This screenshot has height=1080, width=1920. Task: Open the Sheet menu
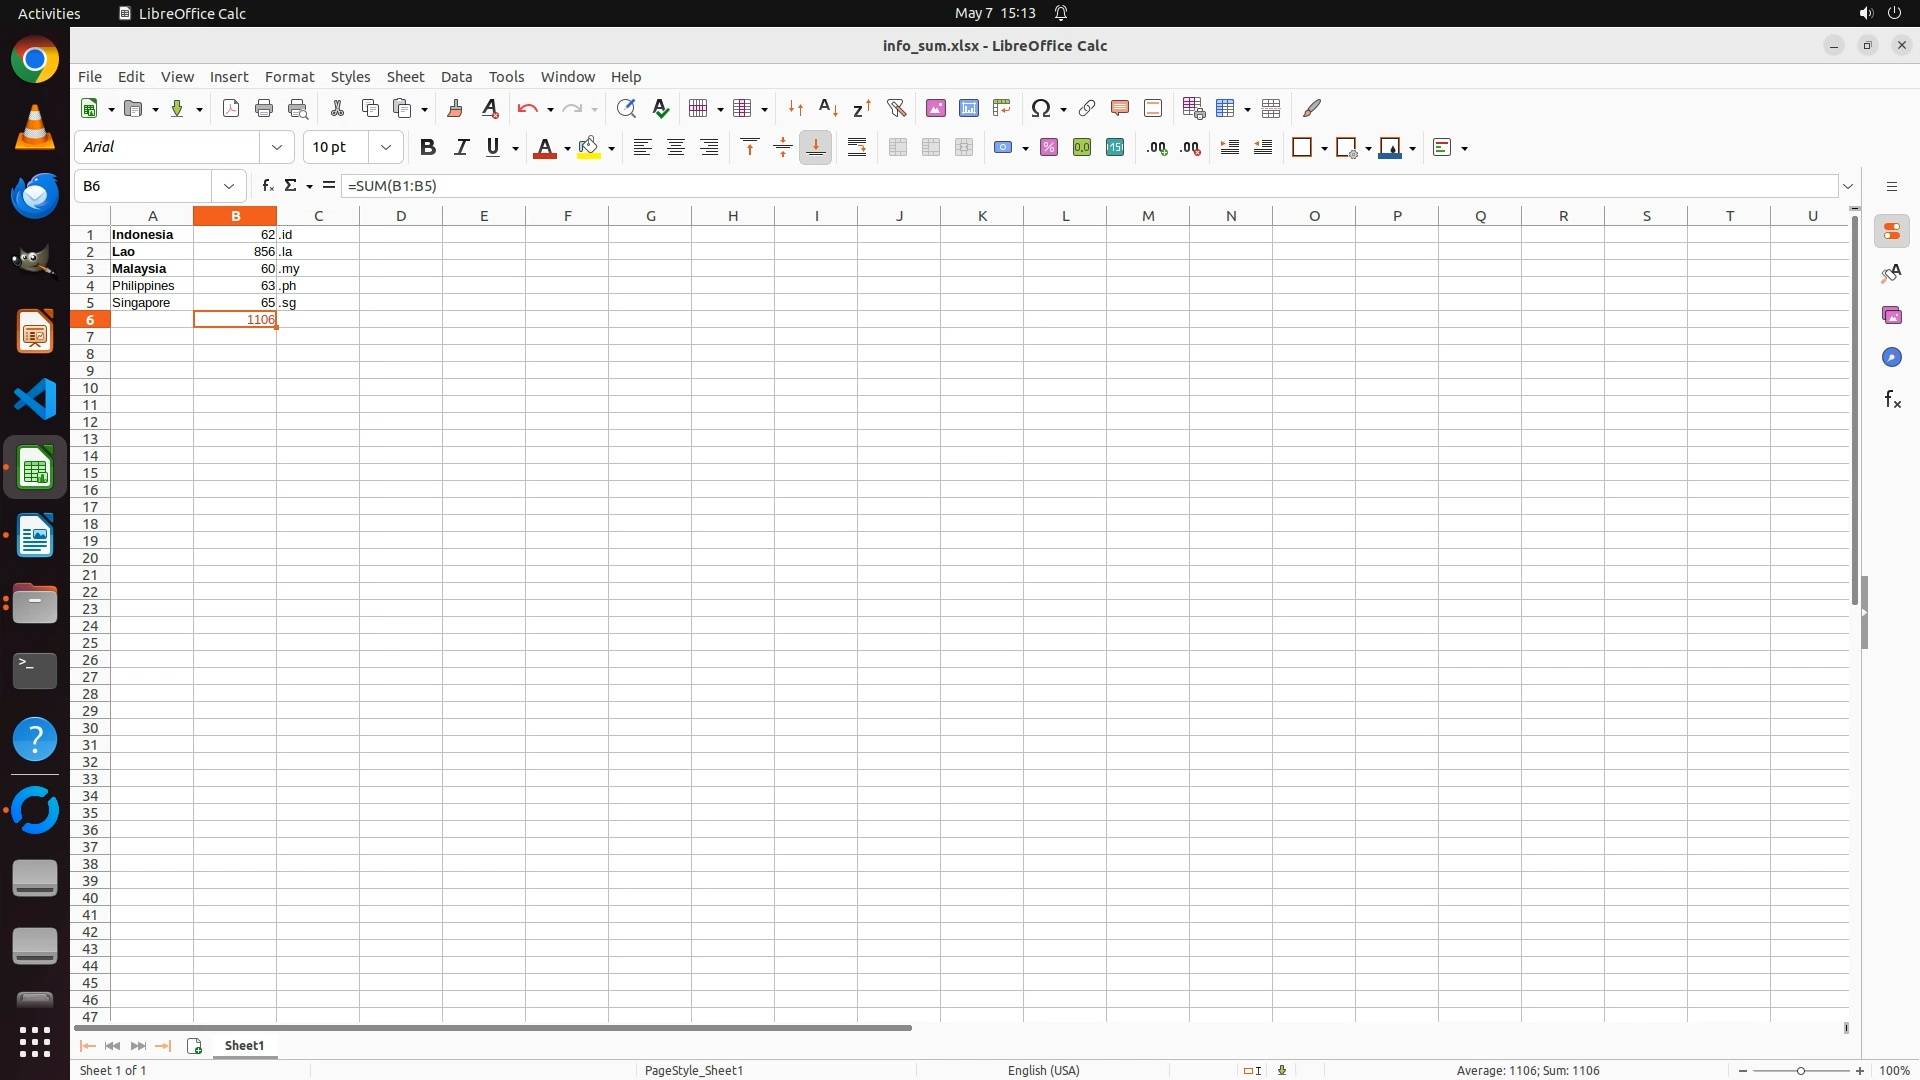pyautogui.click(x=405, y=77)
